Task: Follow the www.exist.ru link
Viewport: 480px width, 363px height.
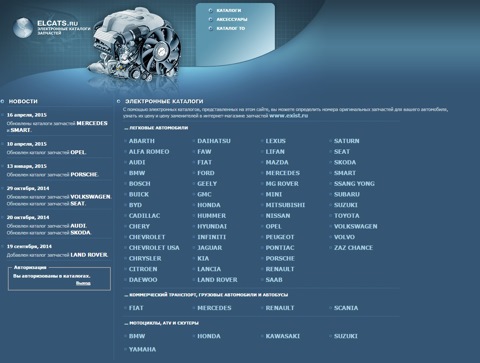Action: tap(288, 116)
